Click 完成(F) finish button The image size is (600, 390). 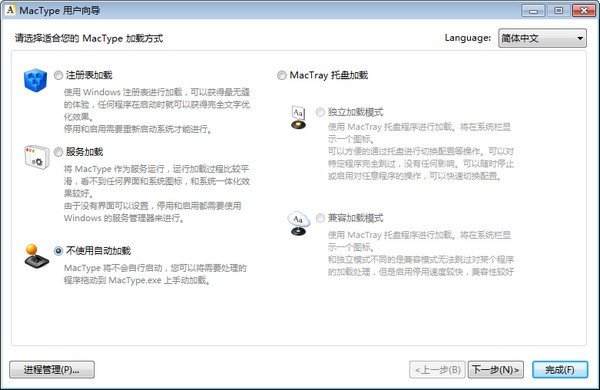[x=560, y=370]
